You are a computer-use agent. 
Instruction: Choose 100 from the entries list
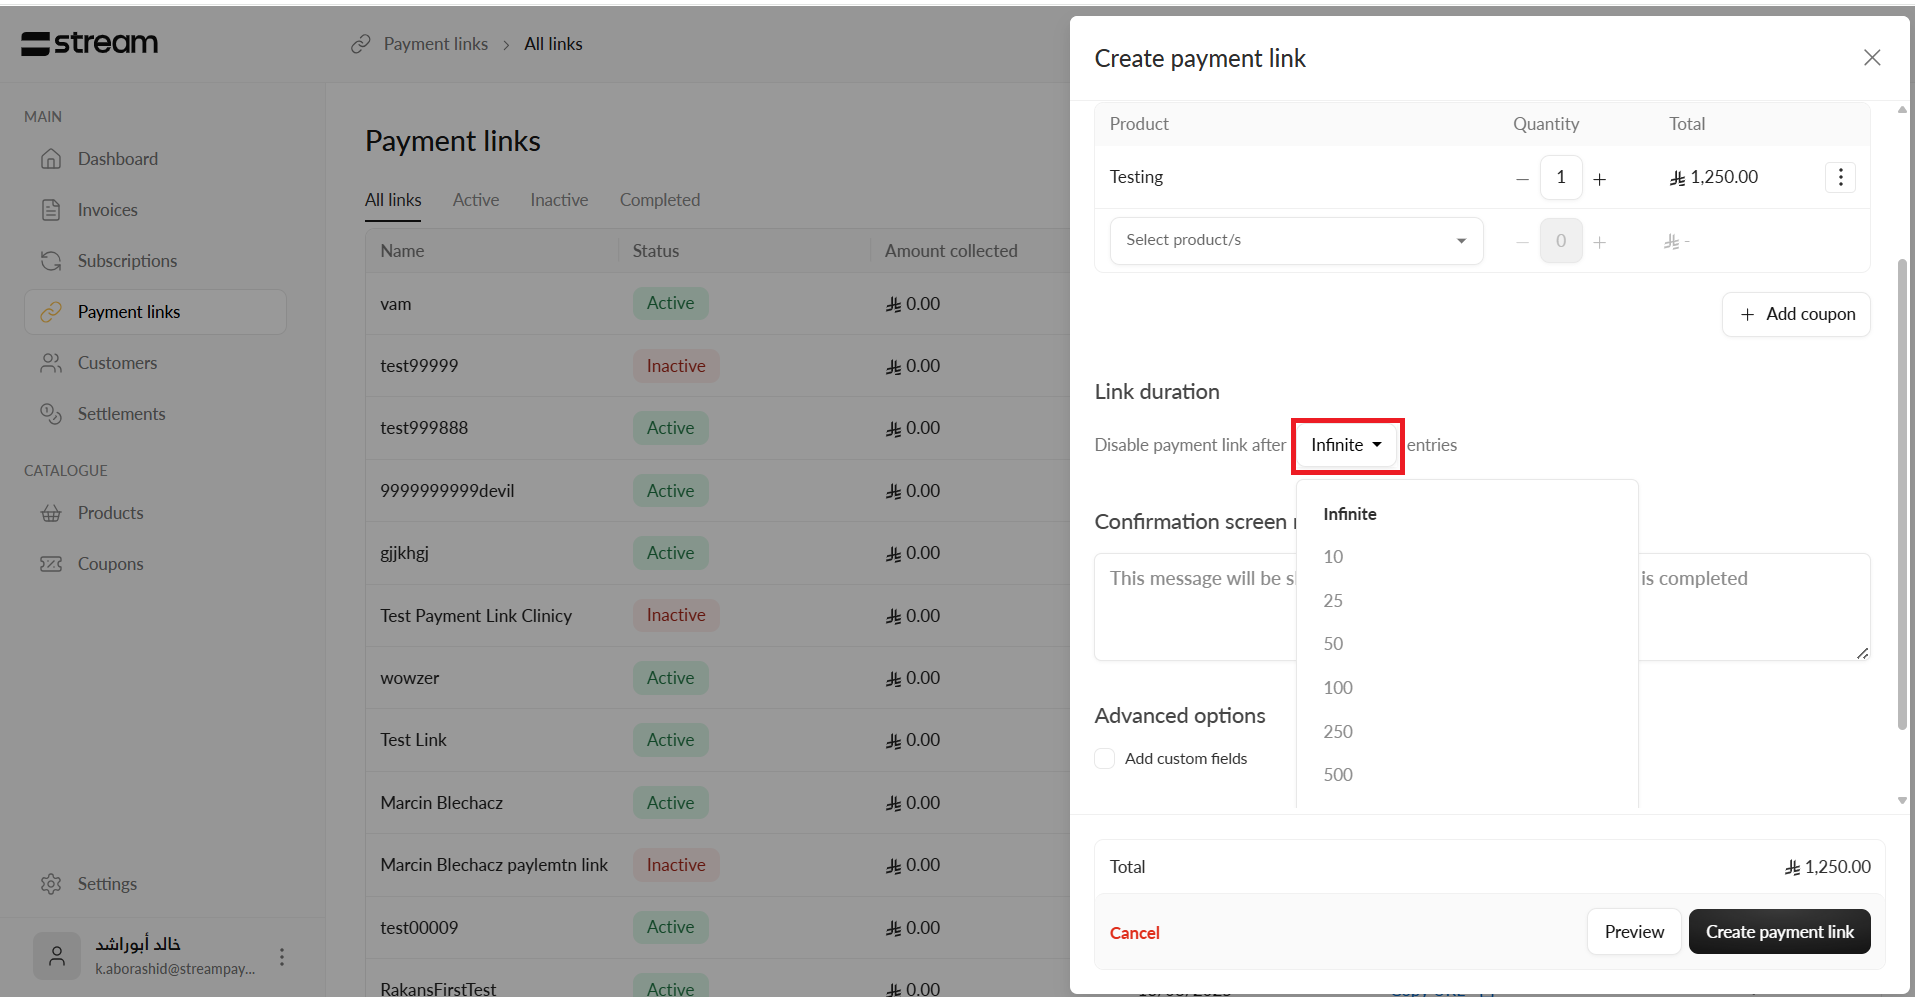click(x=1337, y=688)
